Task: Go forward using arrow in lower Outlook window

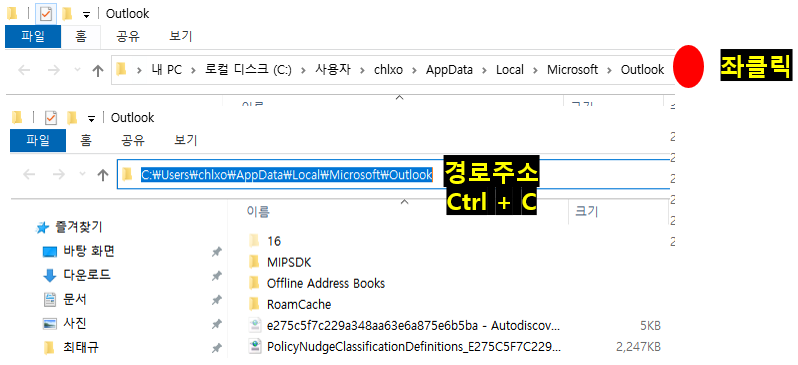Action: click(59, 175)
